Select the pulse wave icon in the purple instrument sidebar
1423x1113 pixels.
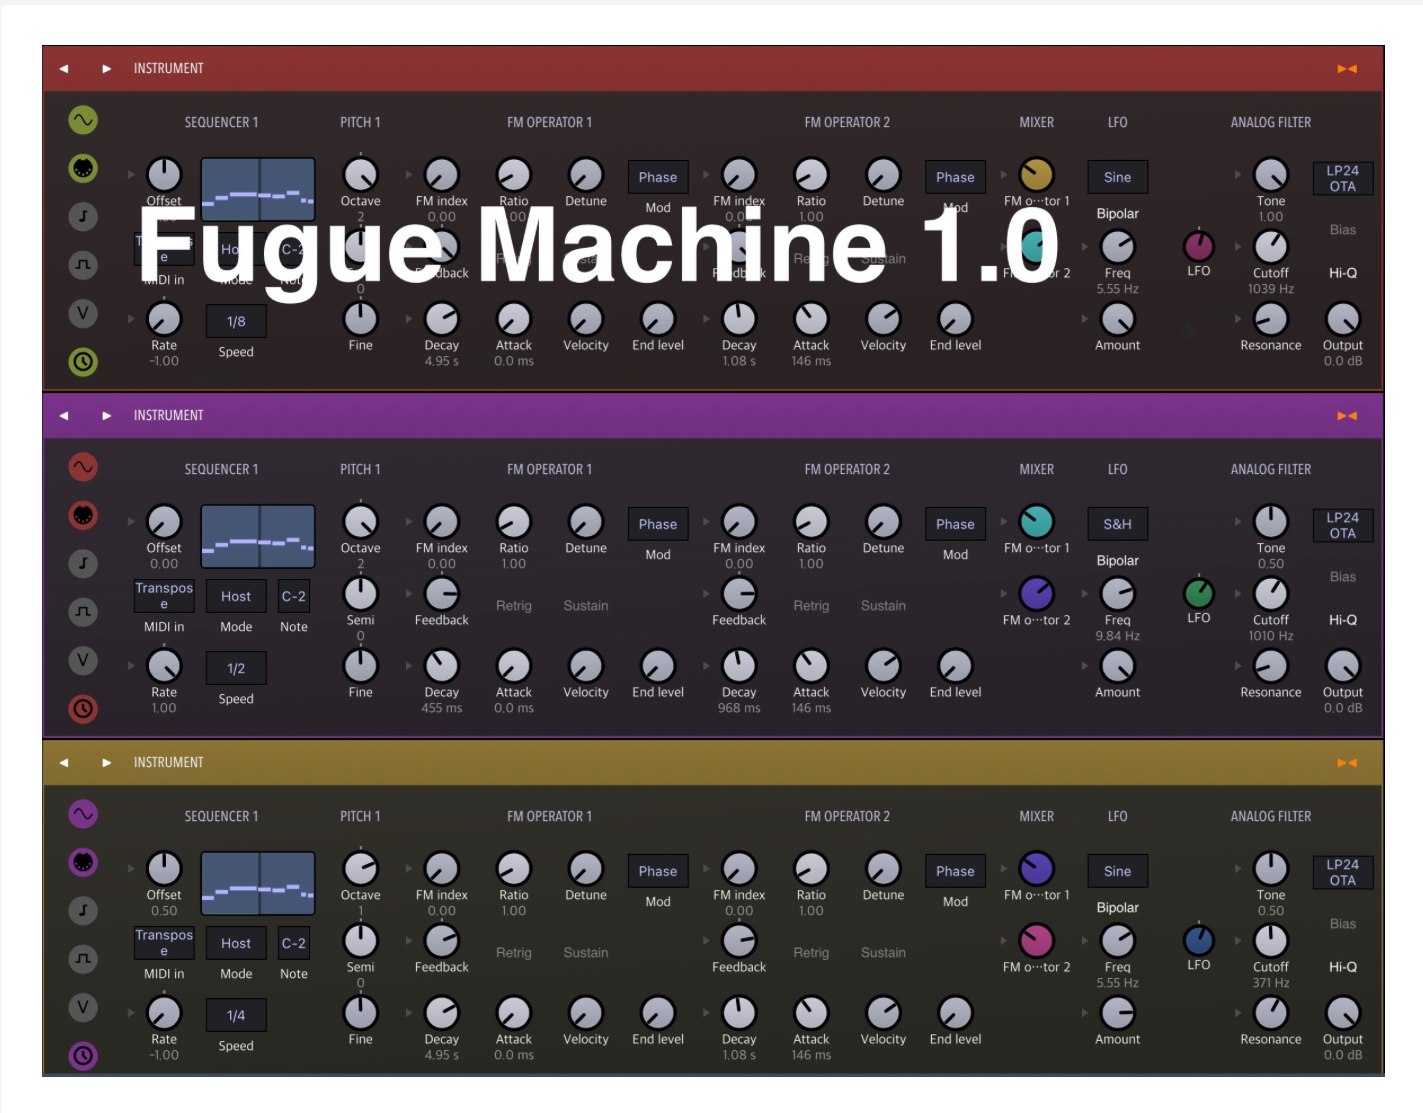(x=83, y=611)
